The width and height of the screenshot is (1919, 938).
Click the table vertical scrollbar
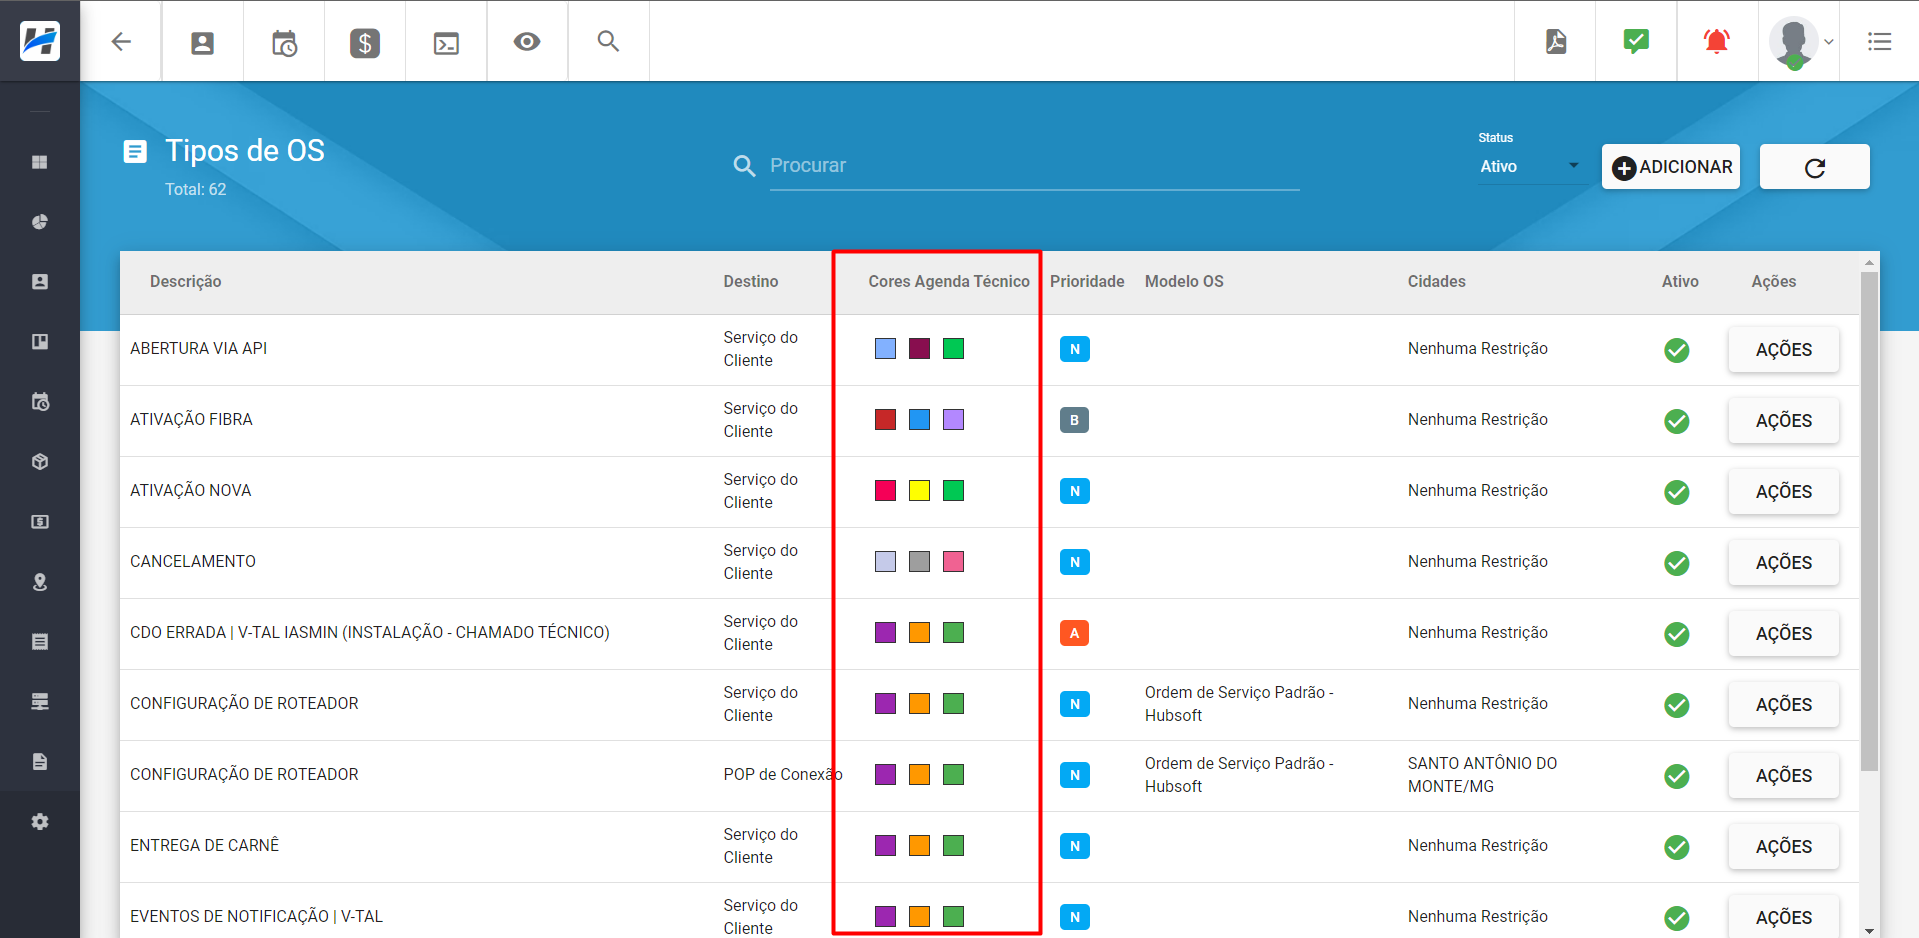1869,520
